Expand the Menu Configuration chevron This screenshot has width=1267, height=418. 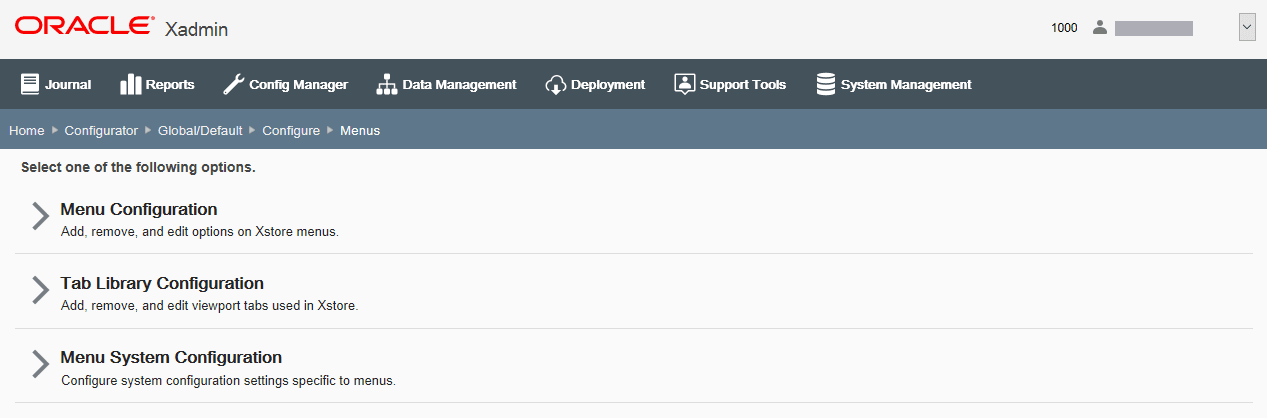[40, 217]
